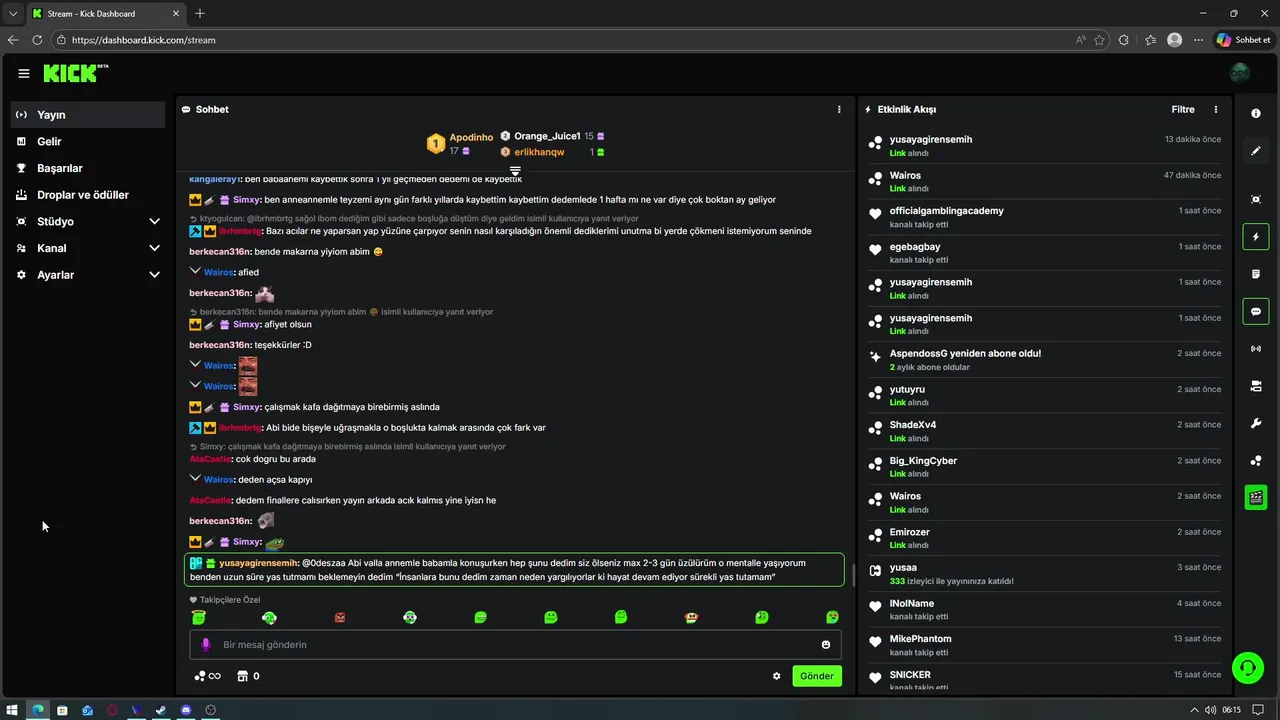
Task: Click the Simxy 'afiyet olsun' message username
Action: coord(247,325)
